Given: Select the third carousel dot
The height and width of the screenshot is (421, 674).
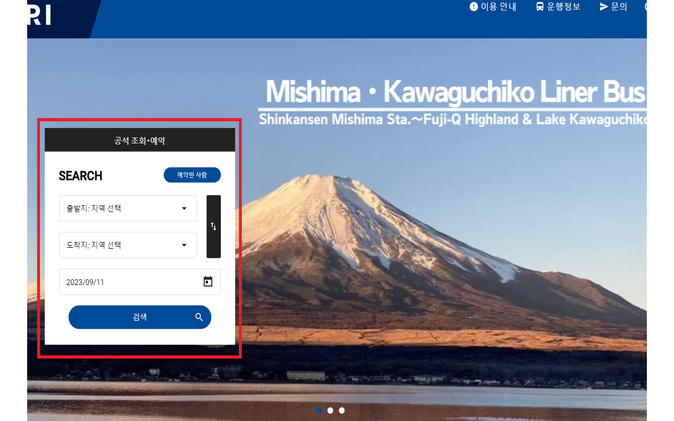Looking at the screenshot, I should (342, 411).
